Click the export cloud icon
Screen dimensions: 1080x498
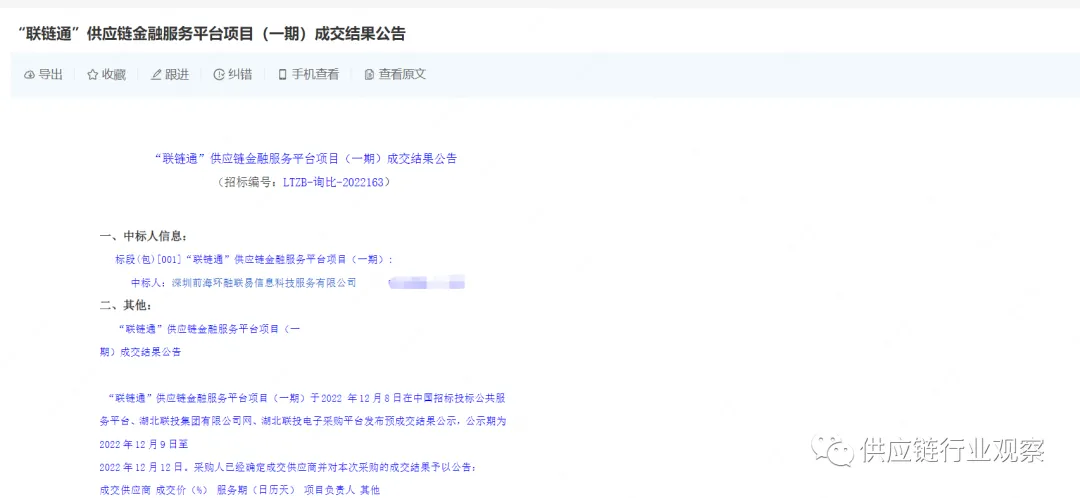tap(29, 75)
